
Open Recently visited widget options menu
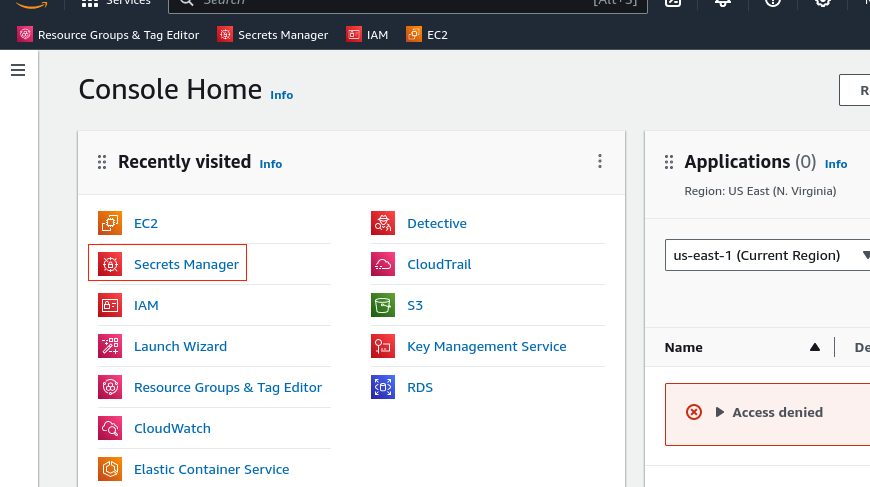(x=600, y=161)
